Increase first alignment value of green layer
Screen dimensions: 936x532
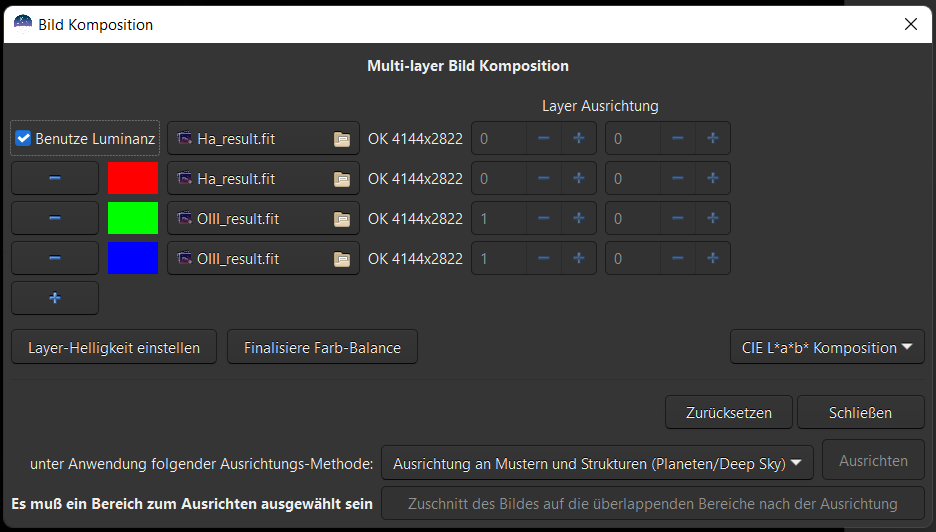(578, 219)
